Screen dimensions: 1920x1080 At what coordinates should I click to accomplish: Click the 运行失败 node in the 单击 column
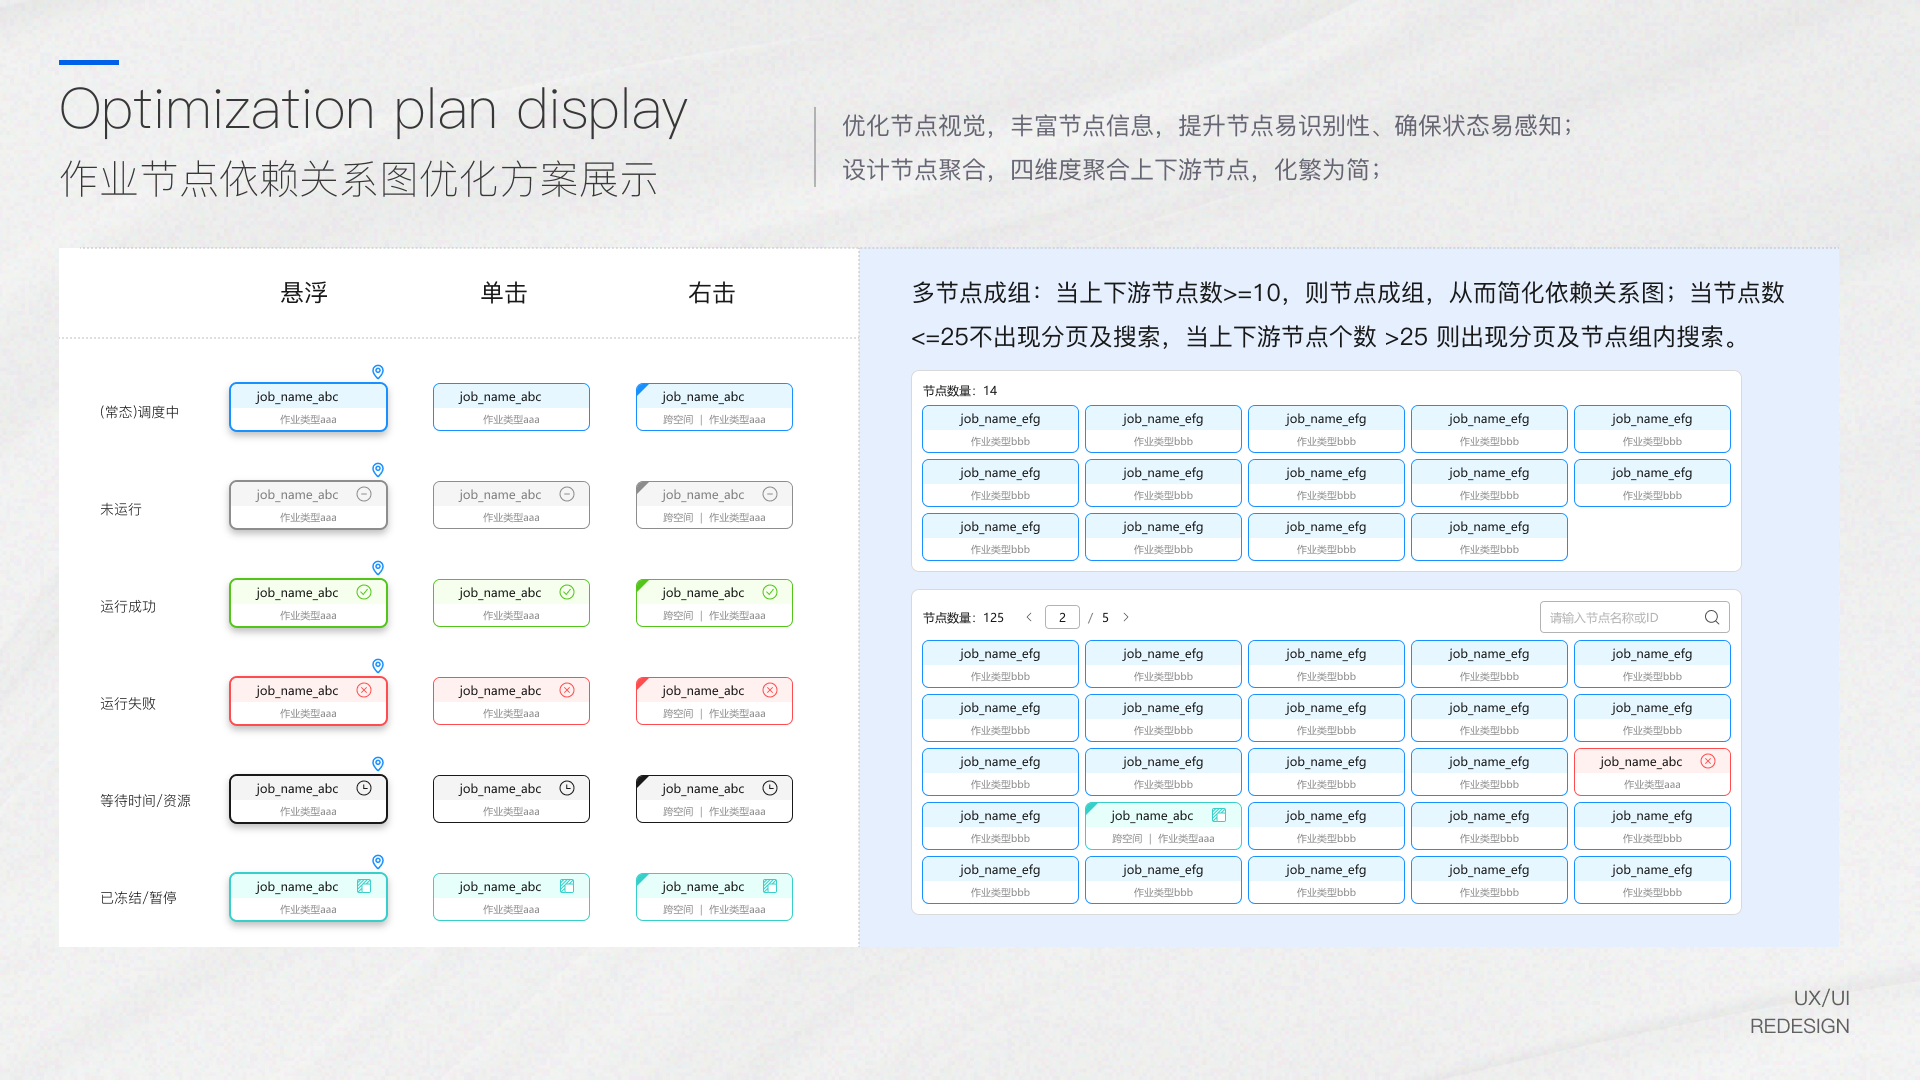point(511,701)
